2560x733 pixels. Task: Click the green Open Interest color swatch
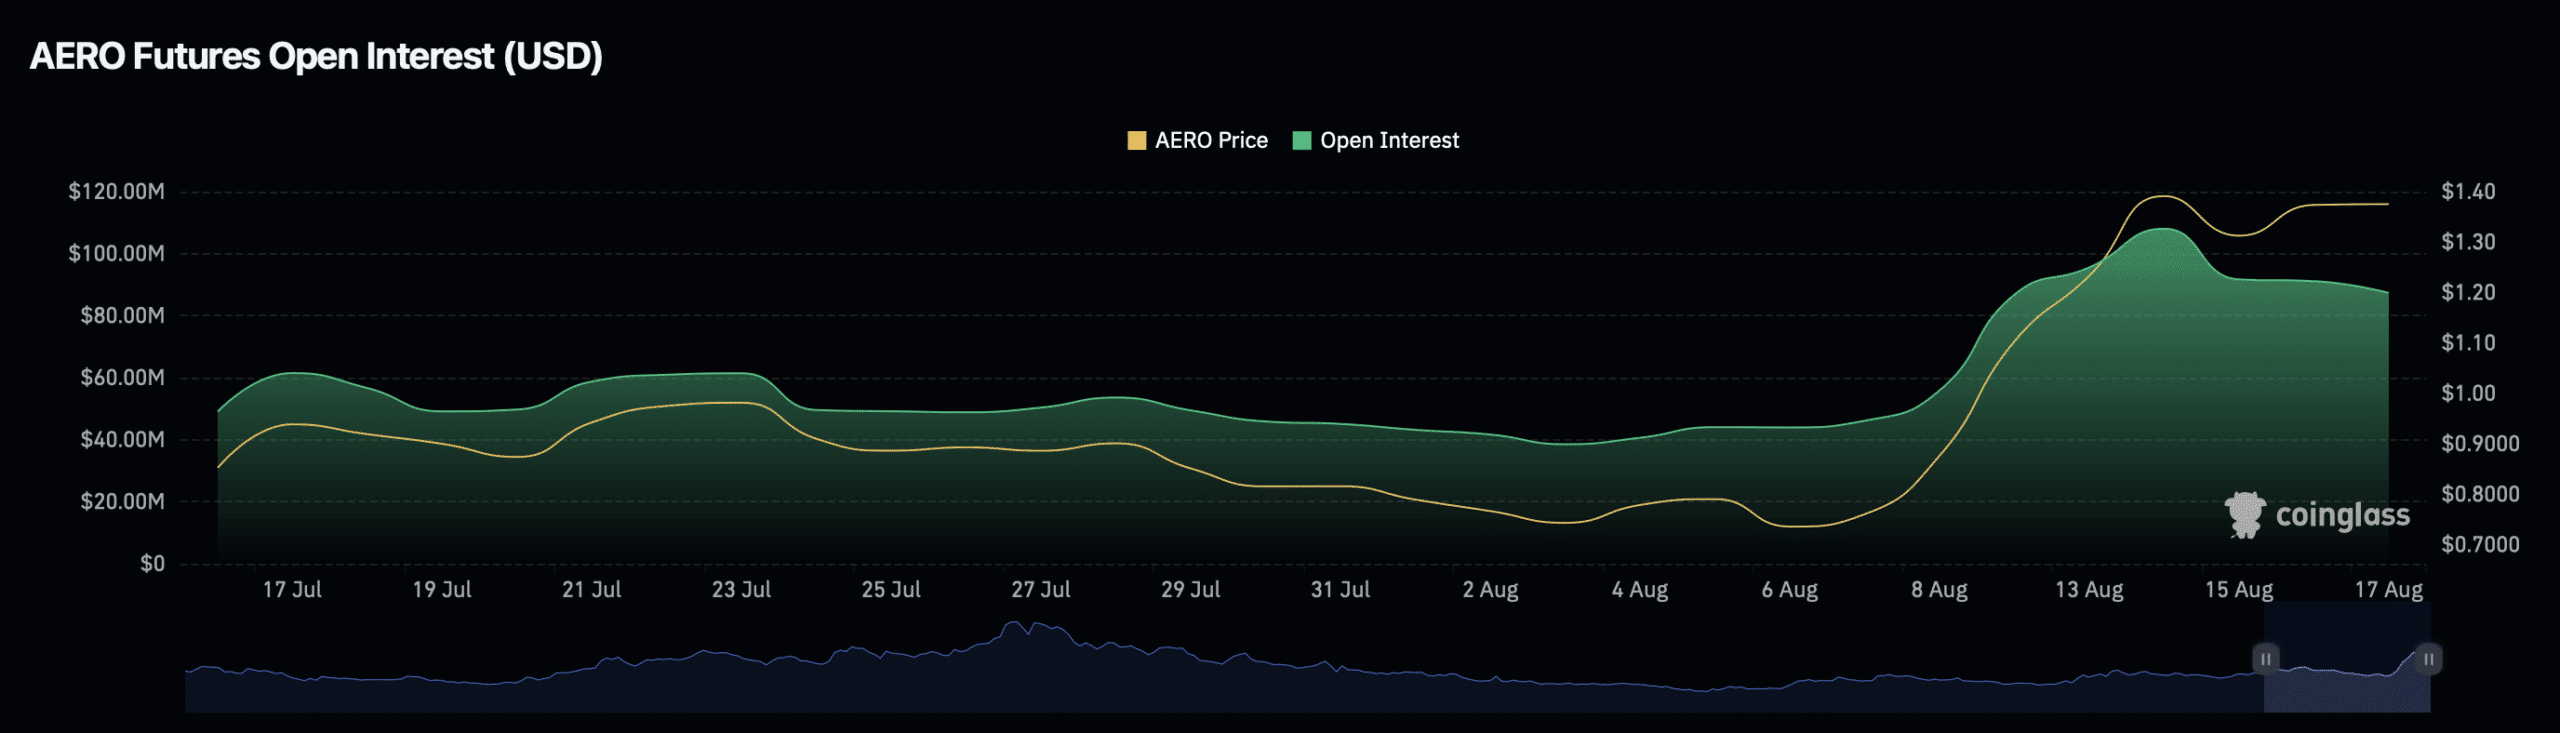point(1301,140)
